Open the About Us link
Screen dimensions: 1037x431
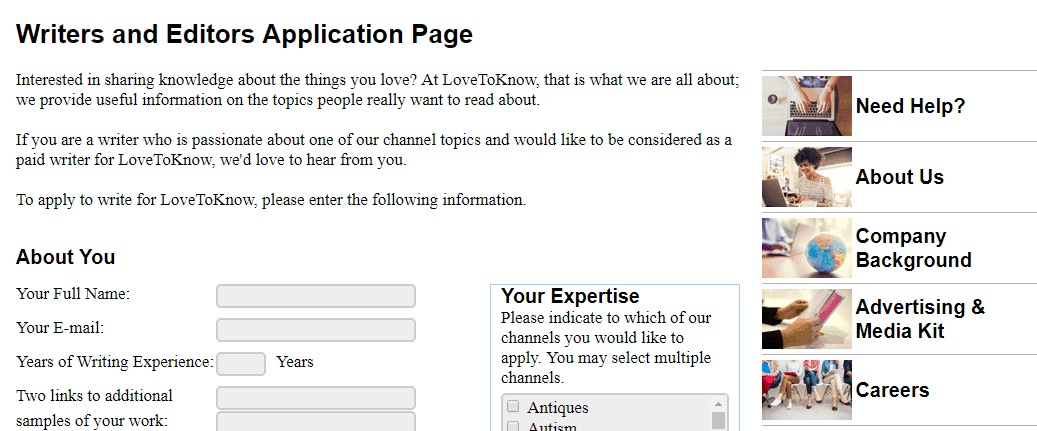(899, 176)
